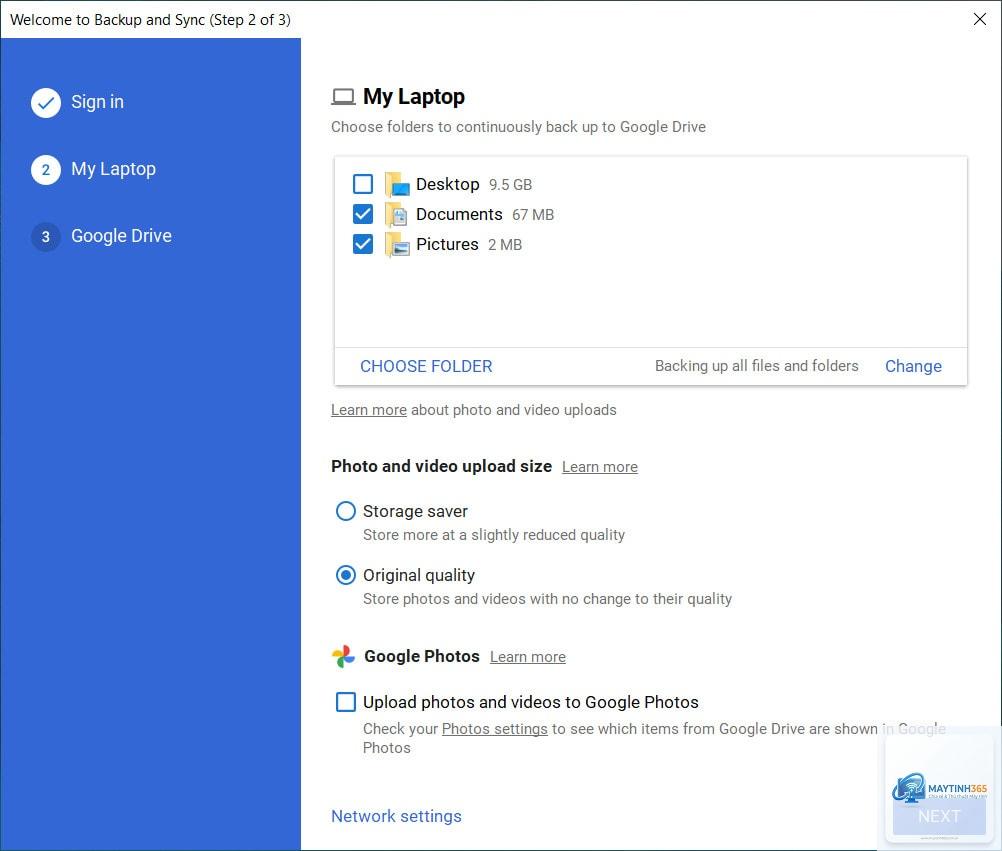The image size is (1002, 851).
Task: Click the Documents folder icon
Action: pyautogui.click(x=397, y=215)
